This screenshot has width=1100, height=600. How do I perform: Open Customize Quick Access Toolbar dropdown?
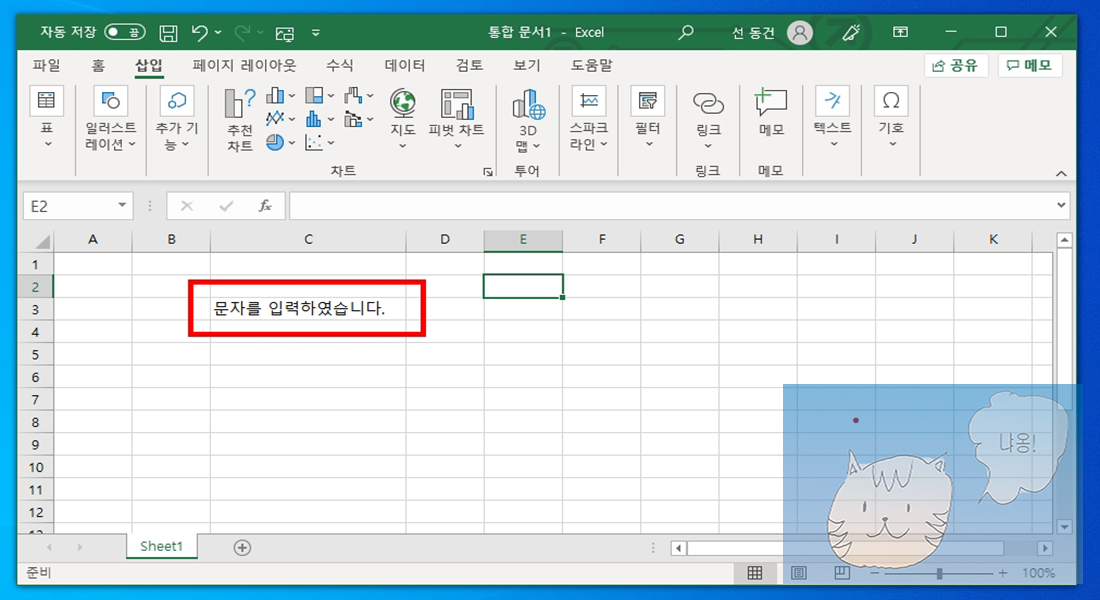click(316, 32)
